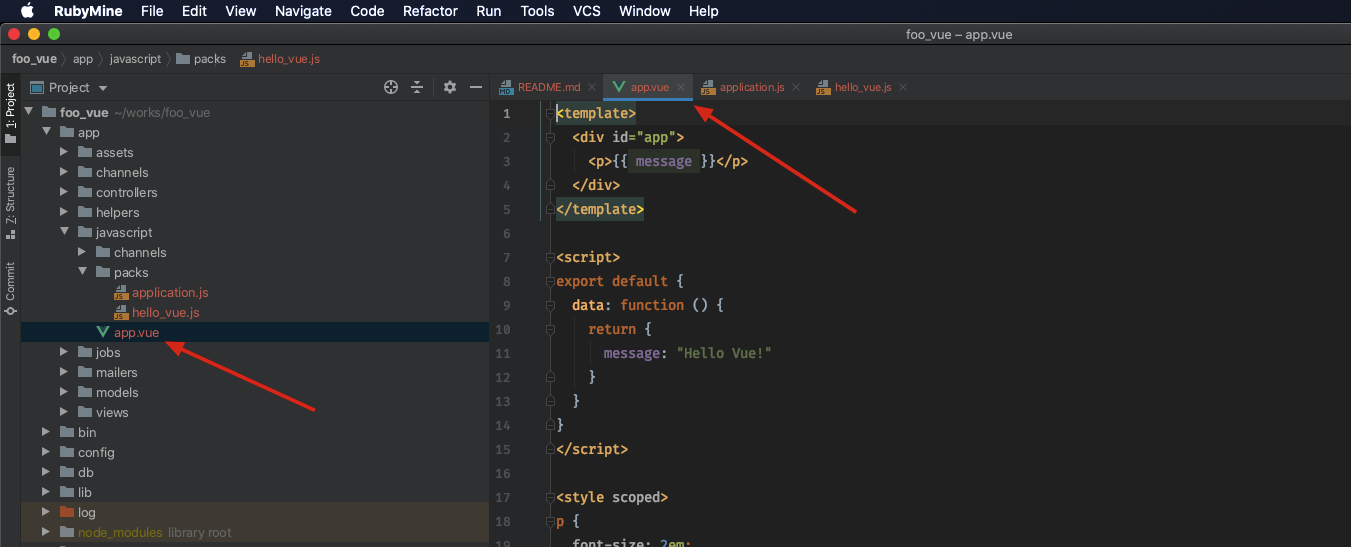1351x547 pixels.
Task: Hide the Project tool window
Action: point(476,87)
